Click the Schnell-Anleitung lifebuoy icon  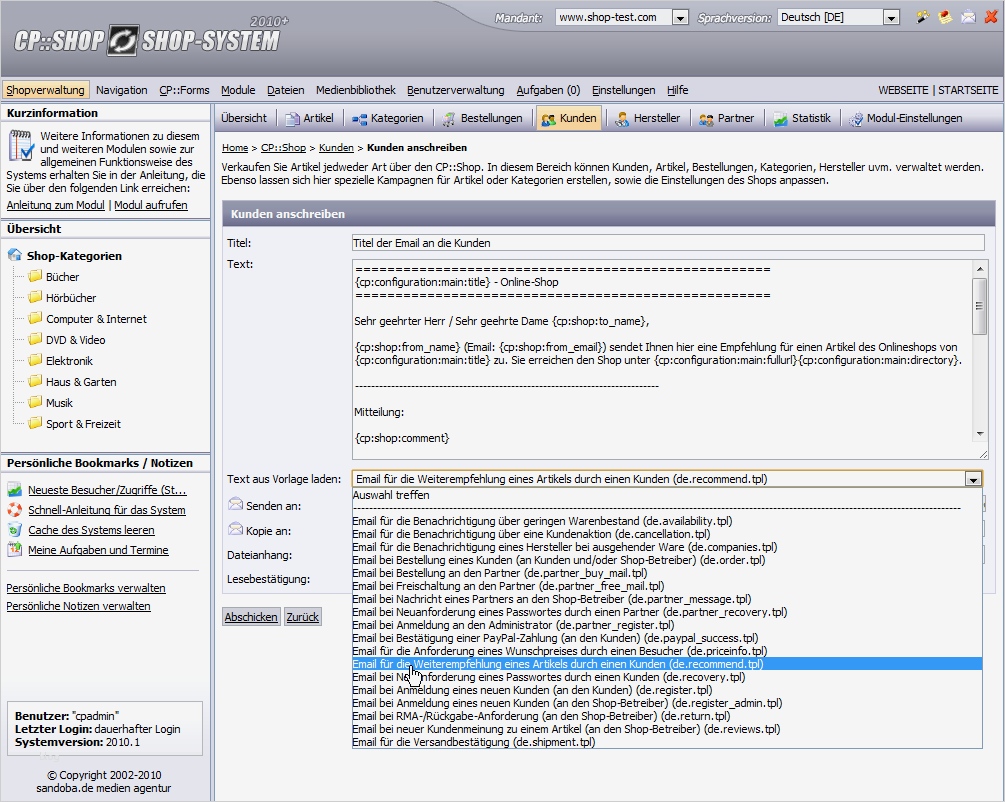[15, 510]
